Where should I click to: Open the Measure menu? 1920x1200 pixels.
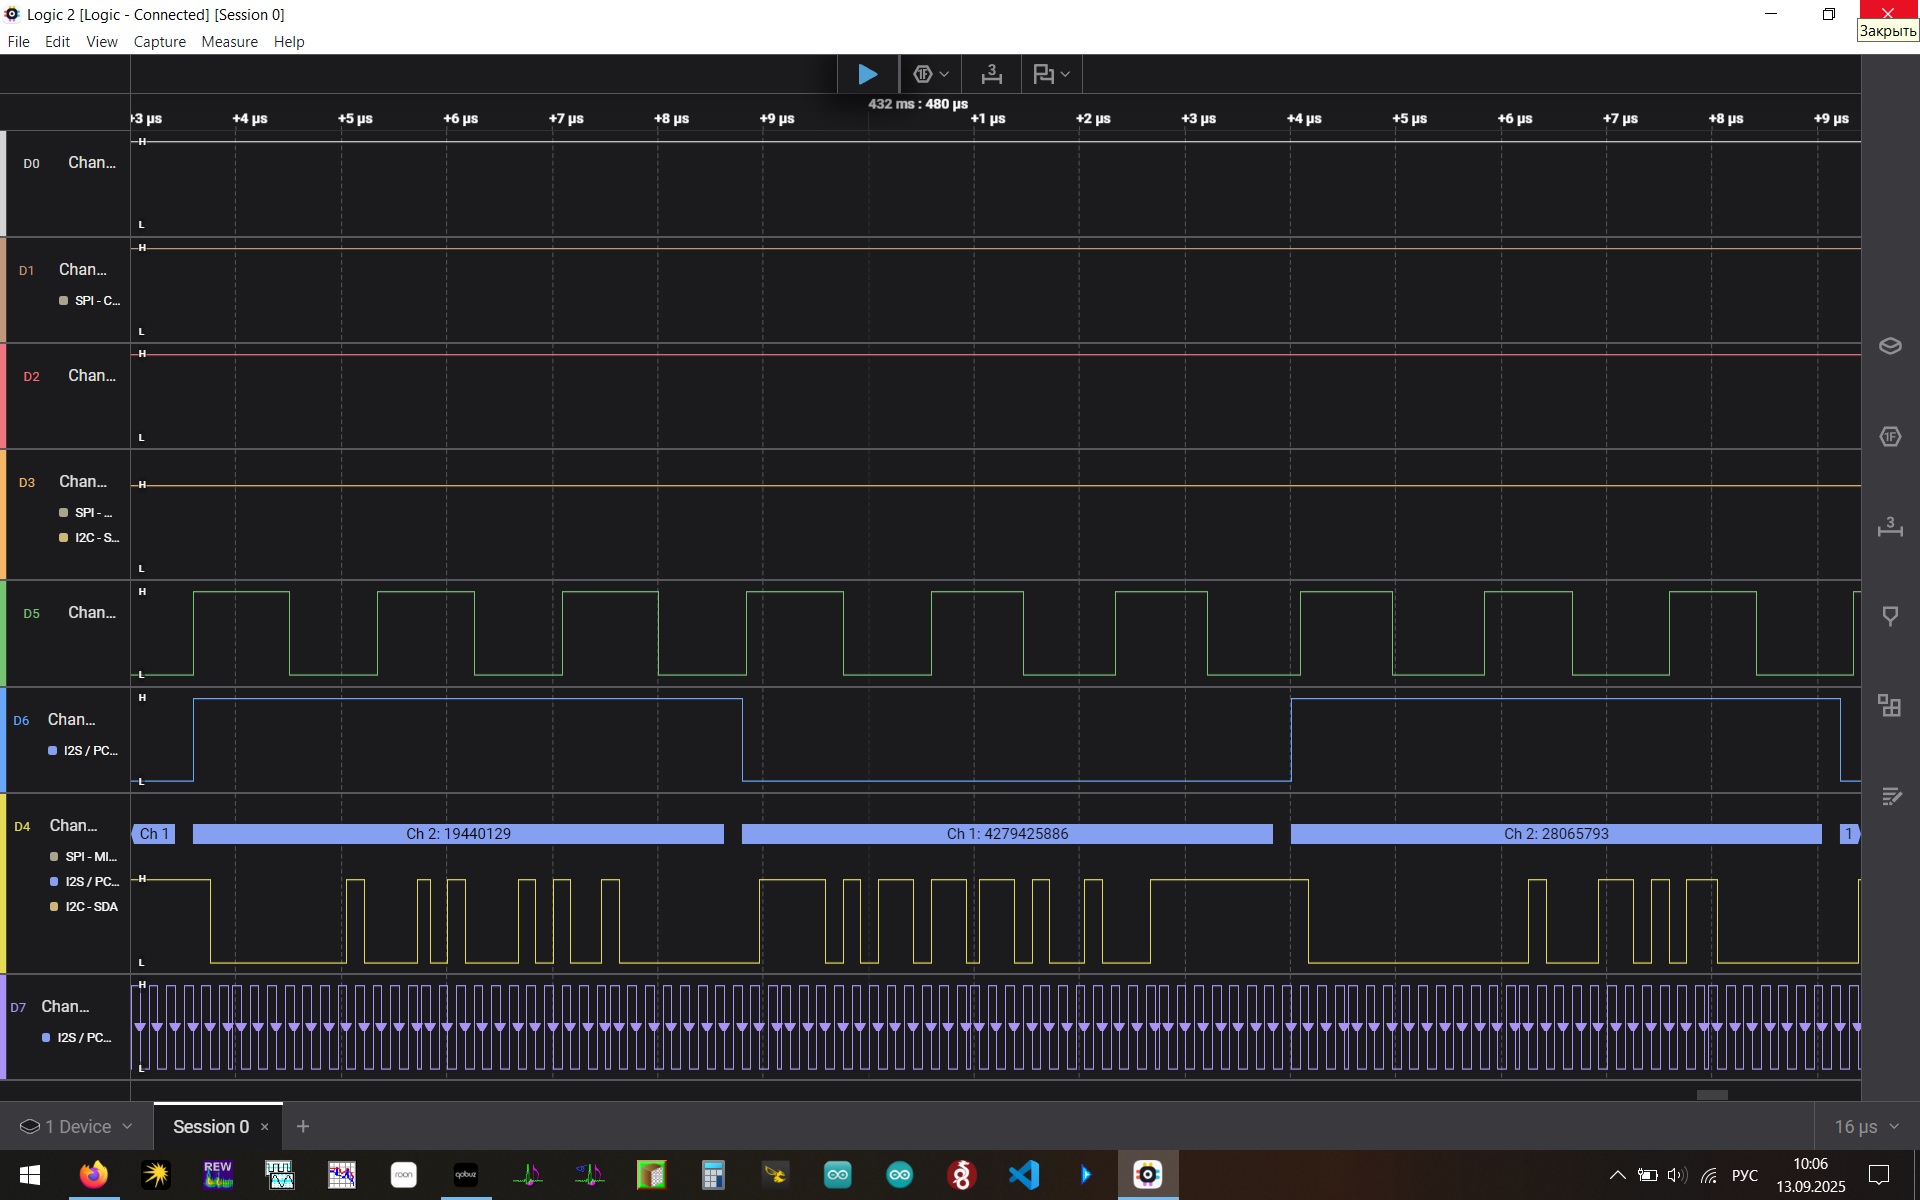point(229,42)
